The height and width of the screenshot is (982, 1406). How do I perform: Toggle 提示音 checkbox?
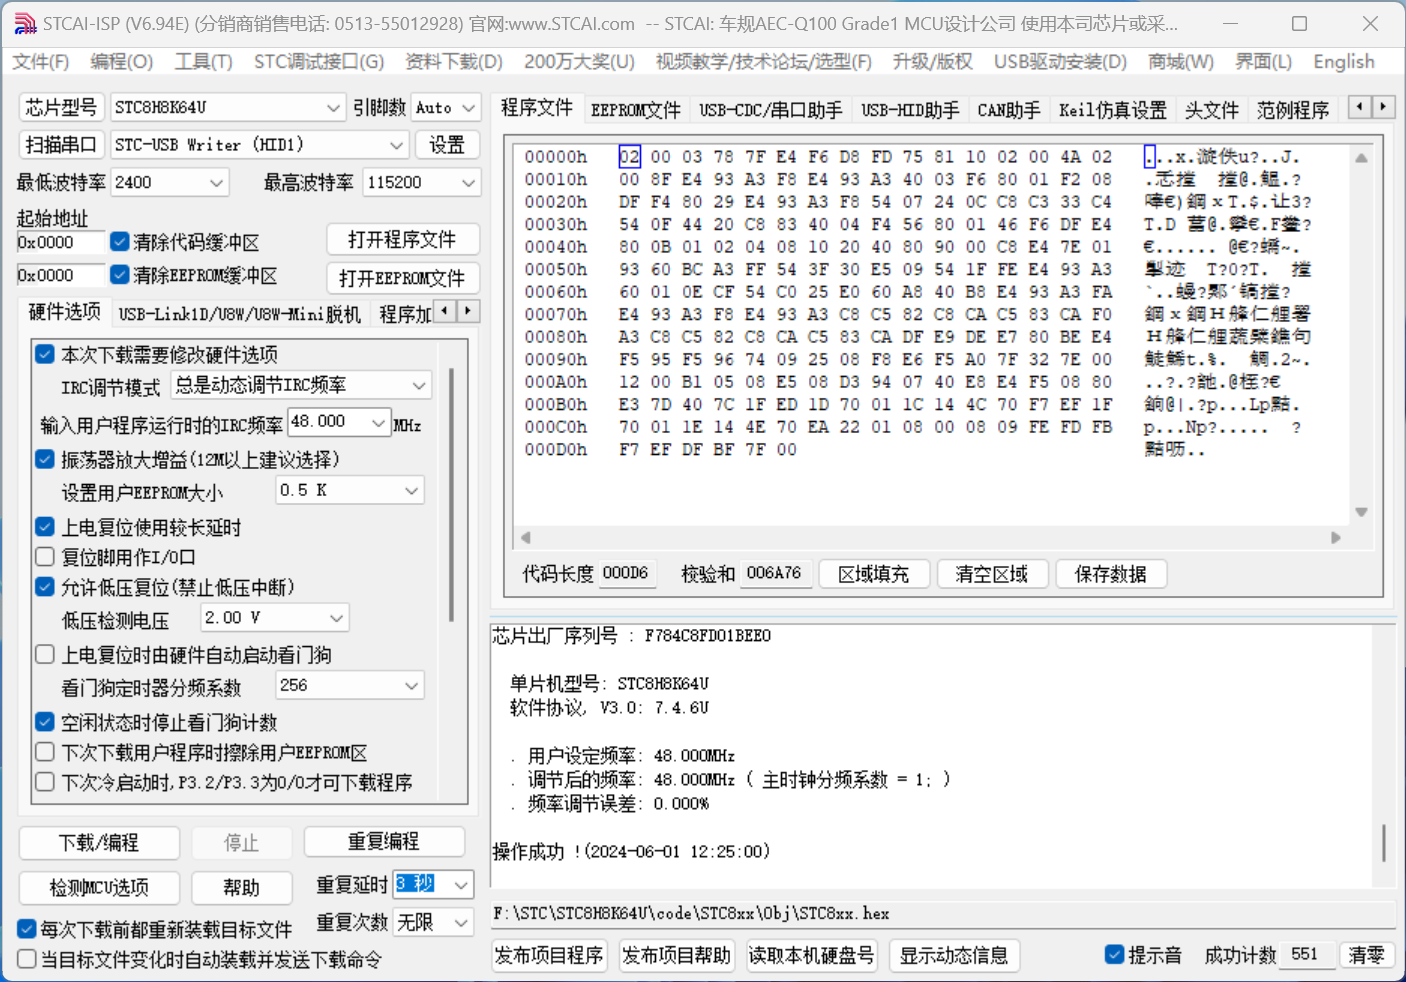(x=1114, y=955)
